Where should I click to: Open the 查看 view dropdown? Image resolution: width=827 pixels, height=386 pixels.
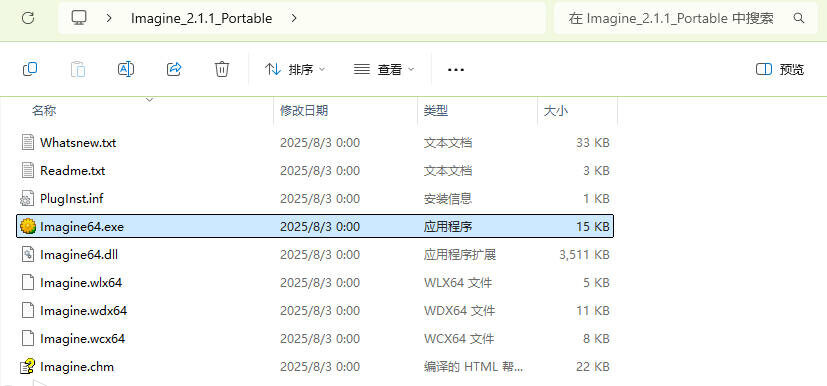click(384, 69)
